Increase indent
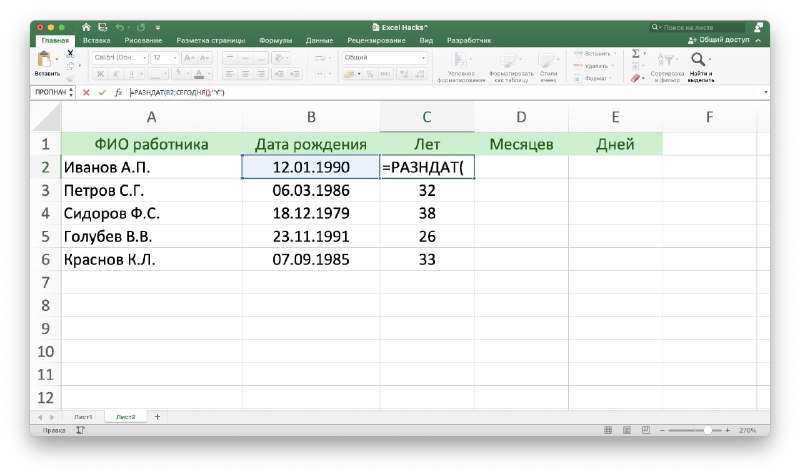This screenshot has height=476, width=800. click(x=294, y=74)
